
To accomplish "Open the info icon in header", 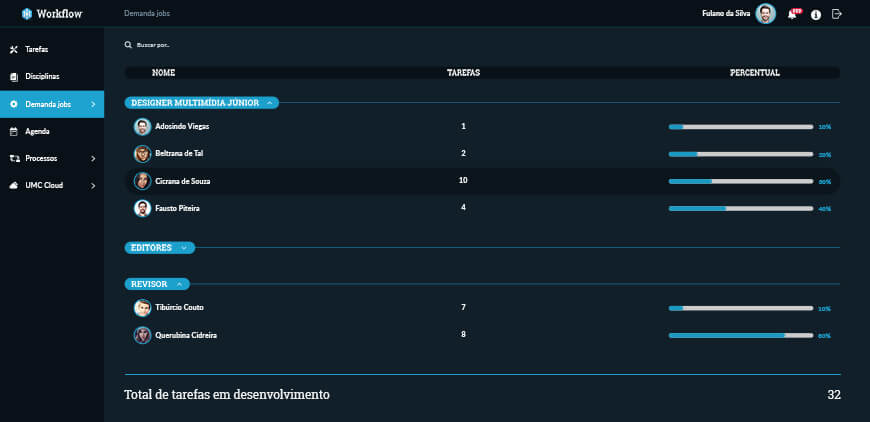I will point(816,14).
